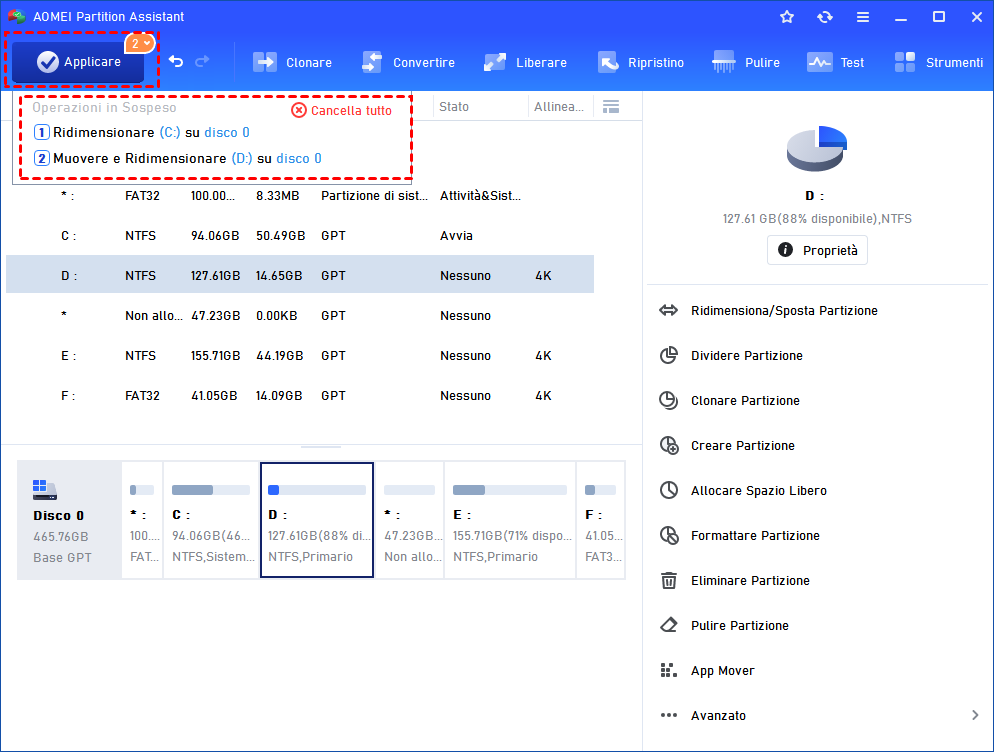The width and height of the screenshot is (994, 752).
Task: Open the Clonare menu
Action: pos(292,62)
